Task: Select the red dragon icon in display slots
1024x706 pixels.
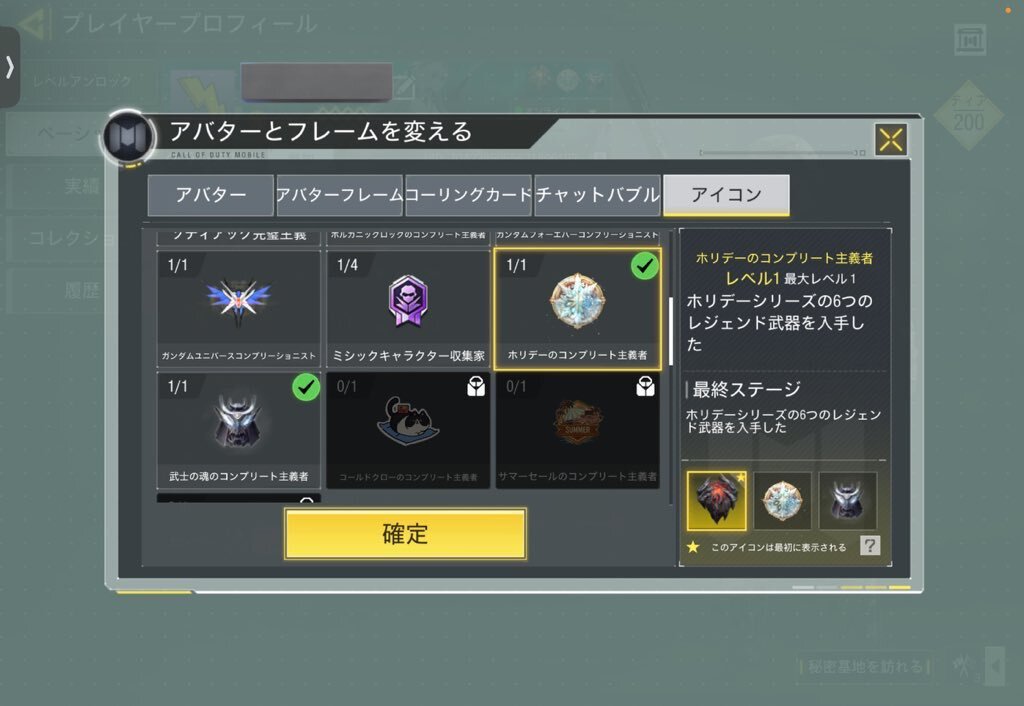Action: pos(716,500)
